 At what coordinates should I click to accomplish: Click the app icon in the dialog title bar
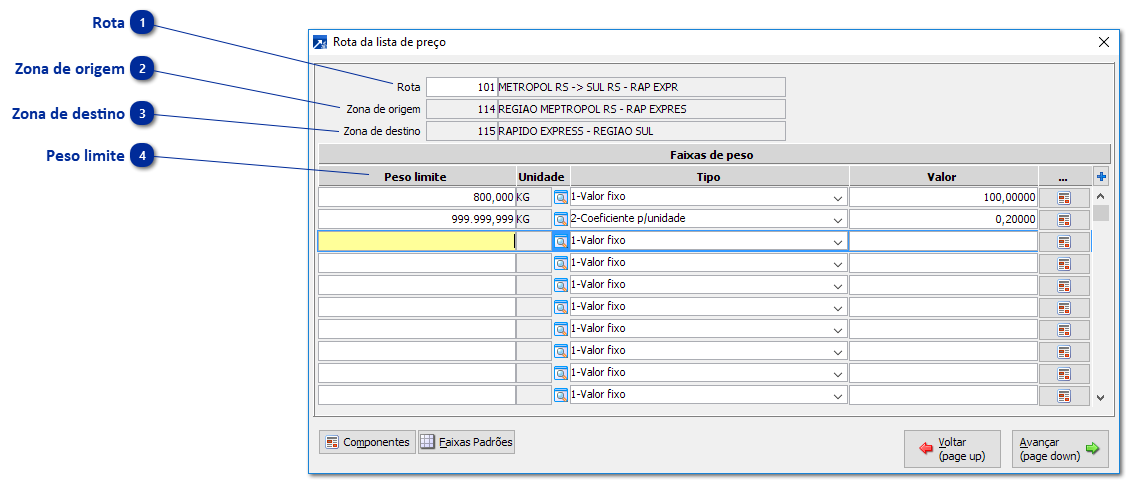tap(320, 42)
